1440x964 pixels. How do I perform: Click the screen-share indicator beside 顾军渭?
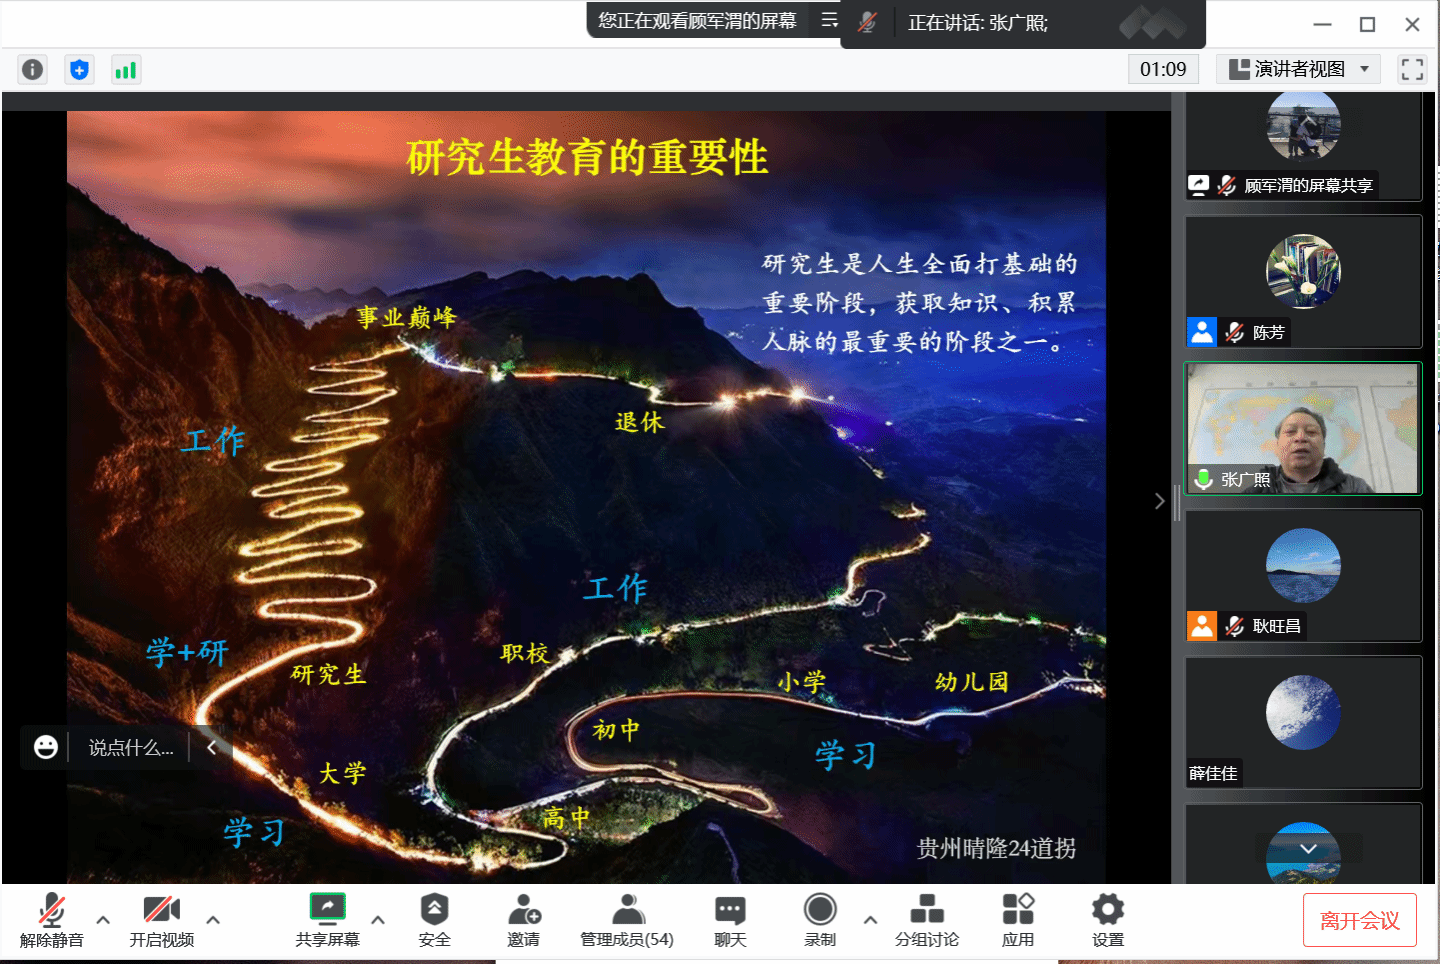coord(1199,185)
